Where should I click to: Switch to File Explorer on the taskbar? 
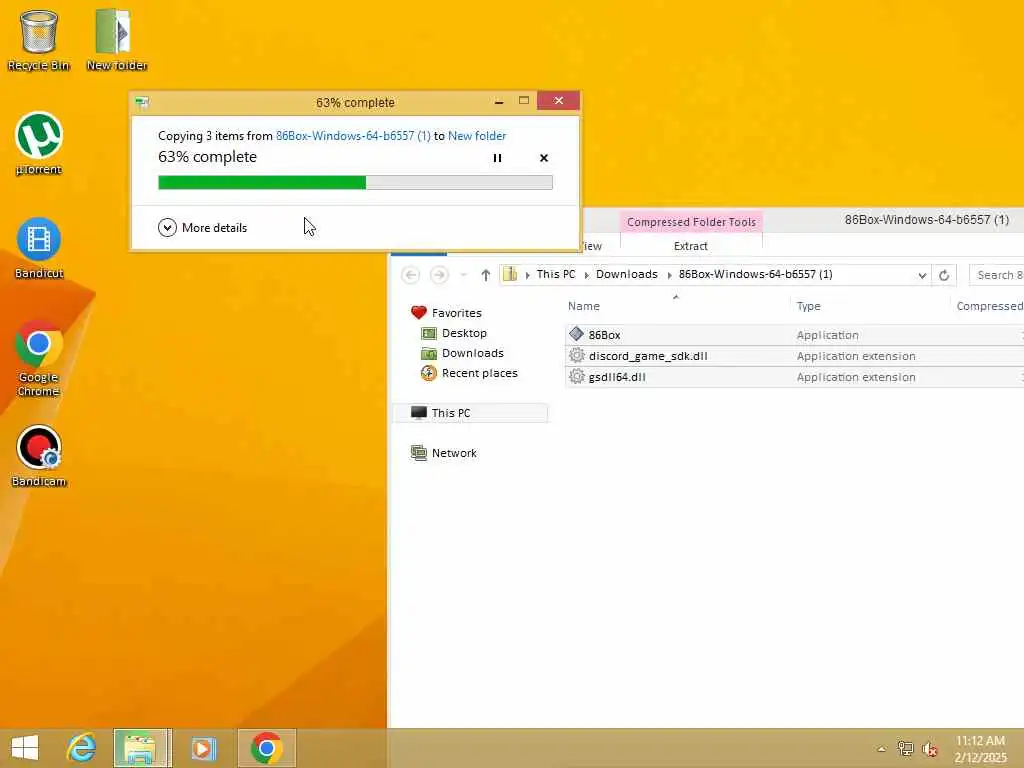(x=142, y=748)
